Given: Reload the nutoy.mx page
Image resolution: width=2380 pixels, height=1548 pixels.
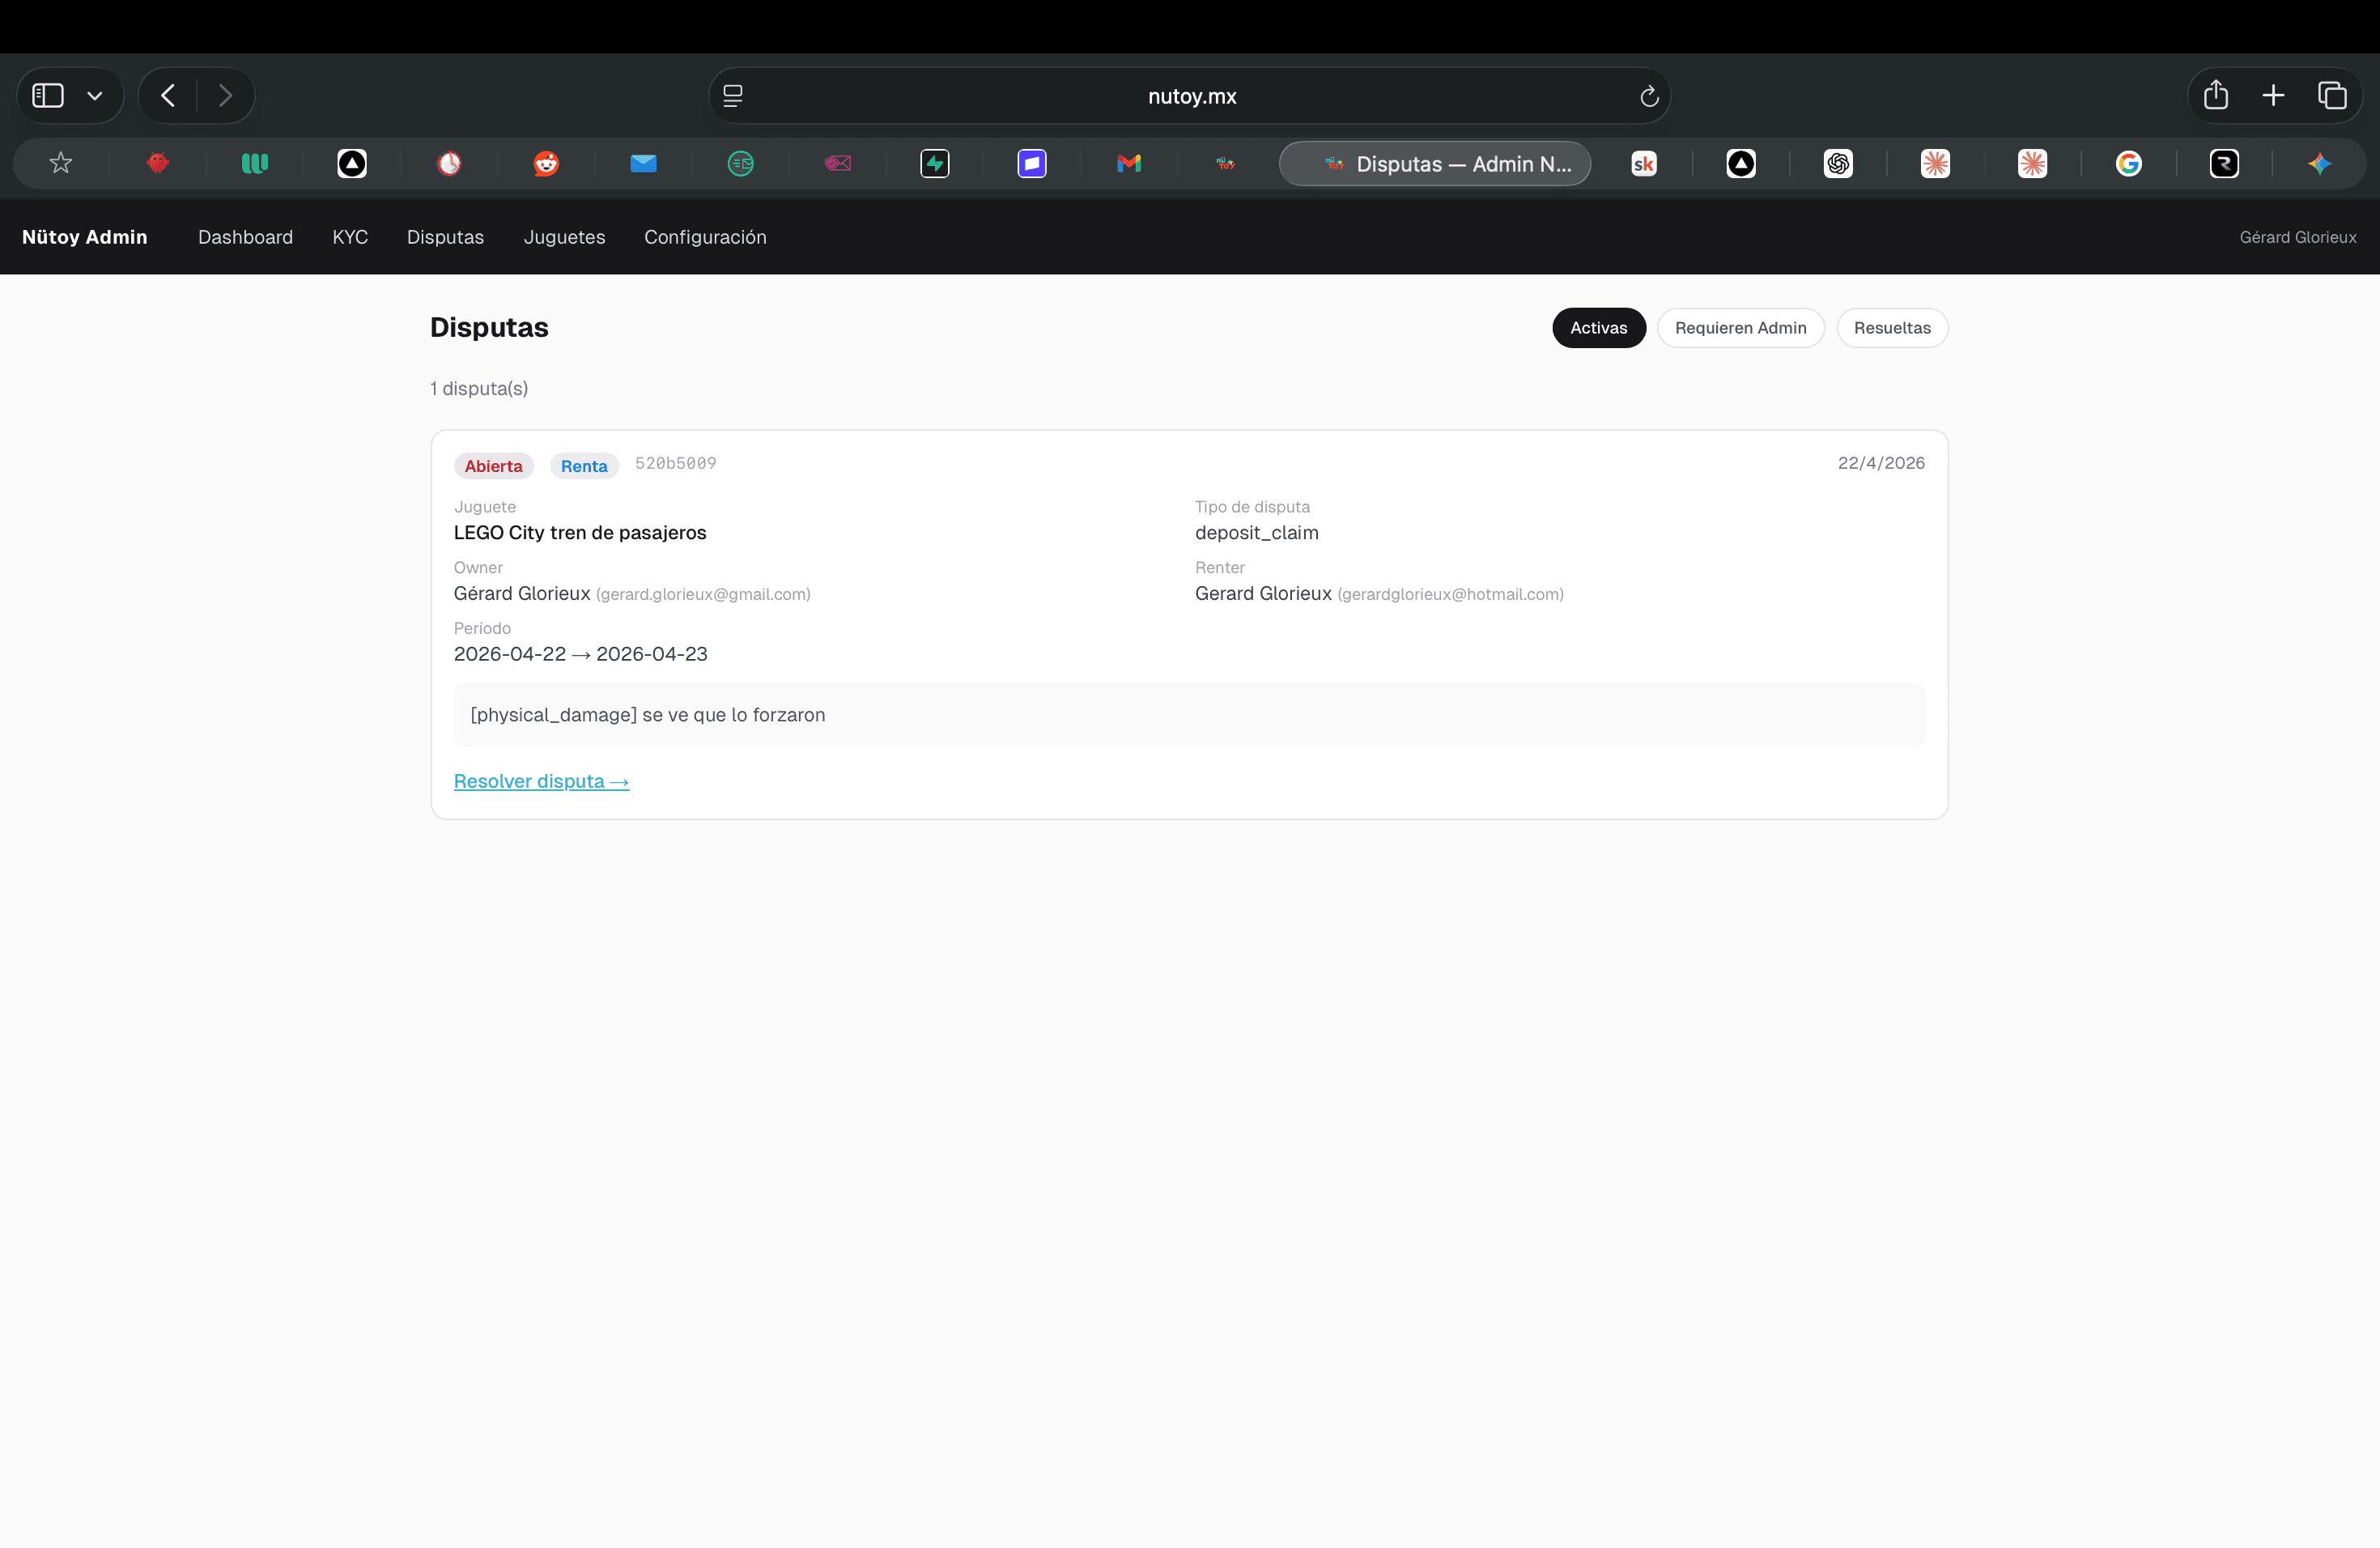Looking at the screenshot, I should tap(1649, 96).
